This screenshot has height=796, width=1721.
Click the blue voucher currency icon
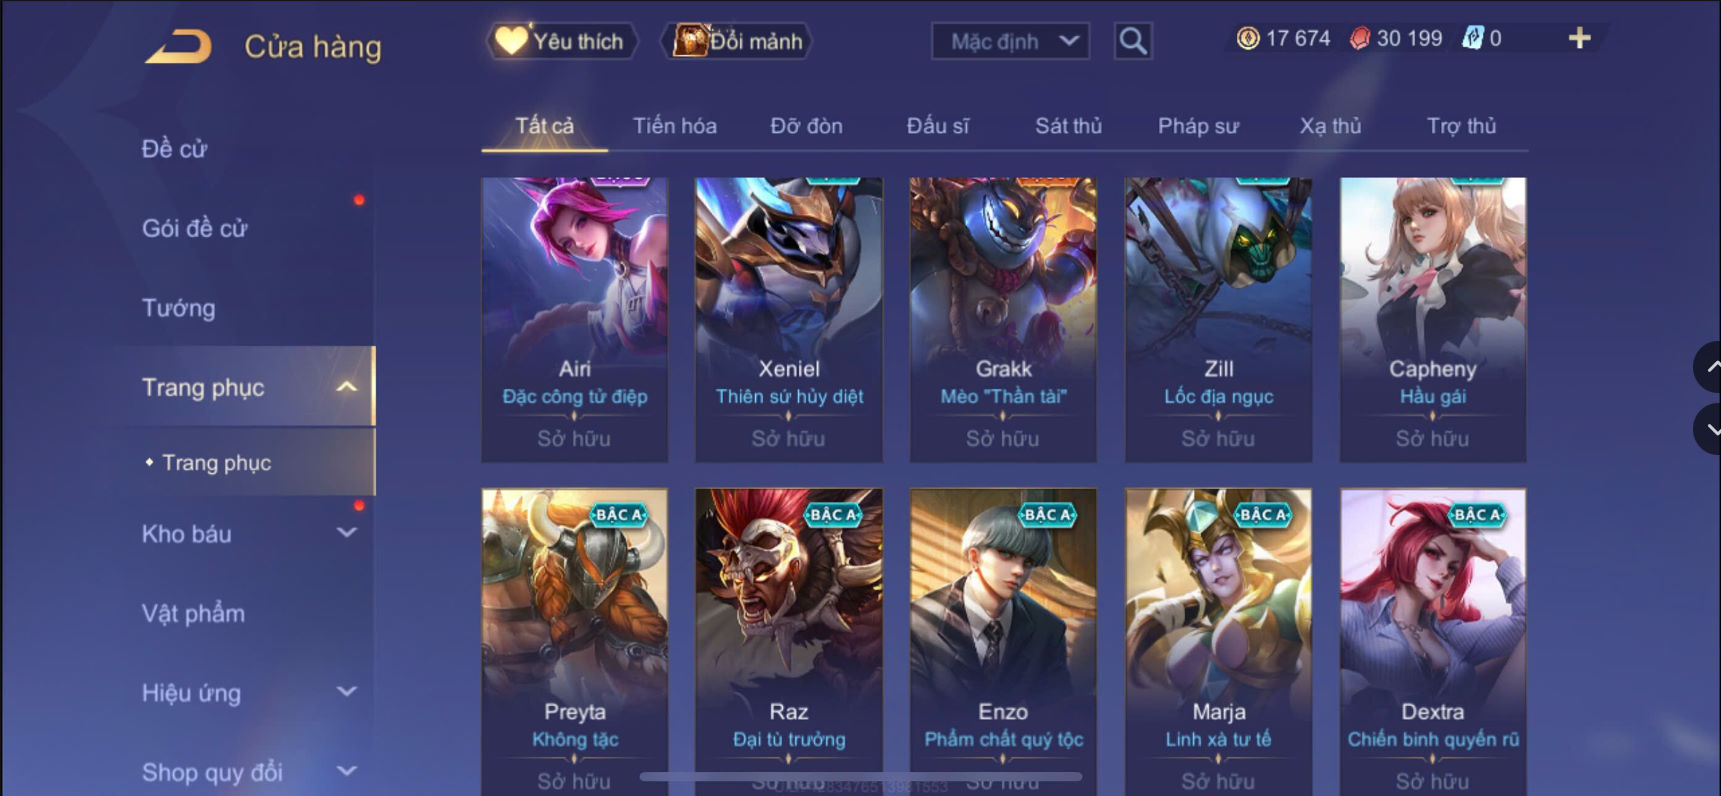coord(1472,38)
